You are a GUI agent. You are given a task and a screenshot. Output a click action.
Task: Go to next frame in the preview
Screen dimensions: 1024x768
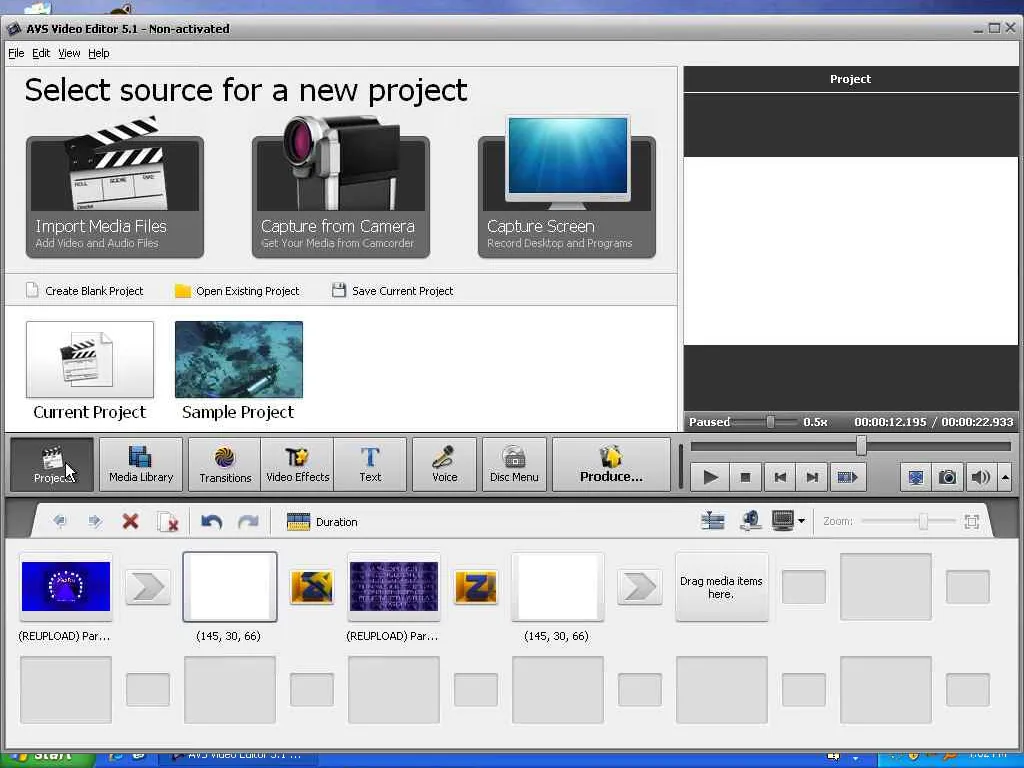(812, 477)
